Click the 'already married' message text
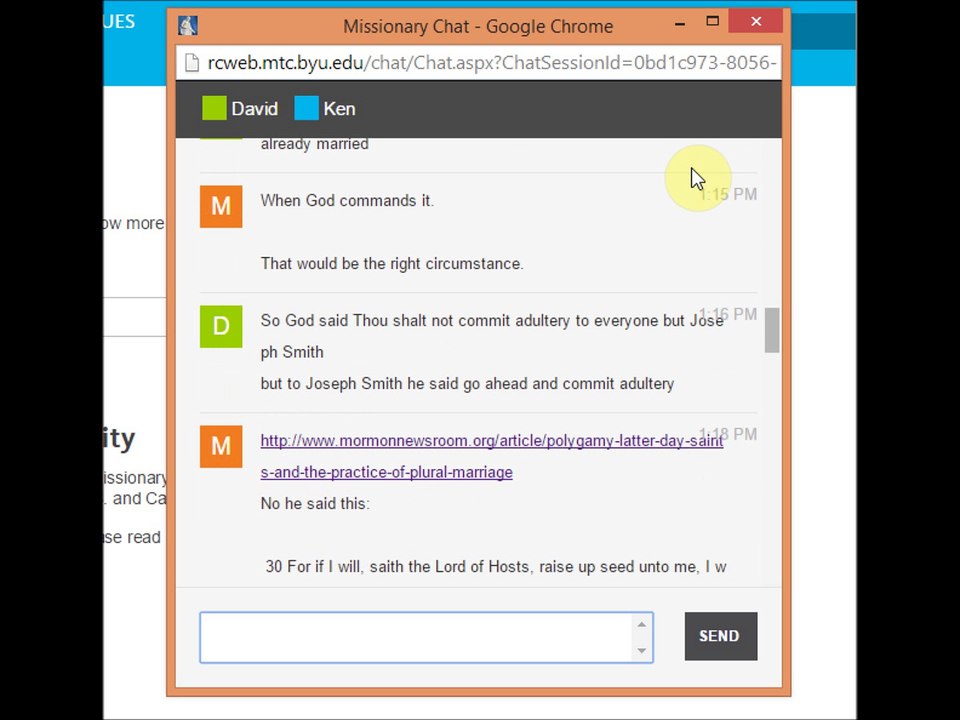This screenshot has width=960, height=720. point(315,144)
